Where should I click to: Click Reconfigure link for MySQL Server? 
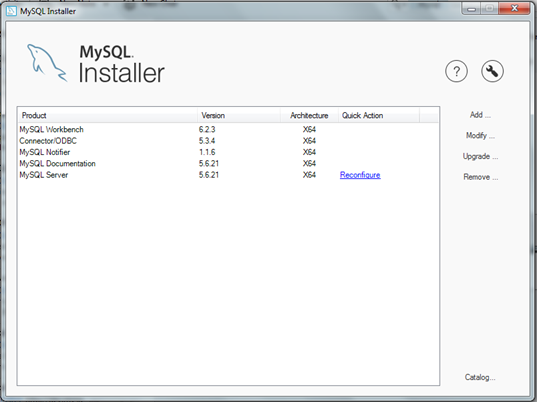coord(360,175)
